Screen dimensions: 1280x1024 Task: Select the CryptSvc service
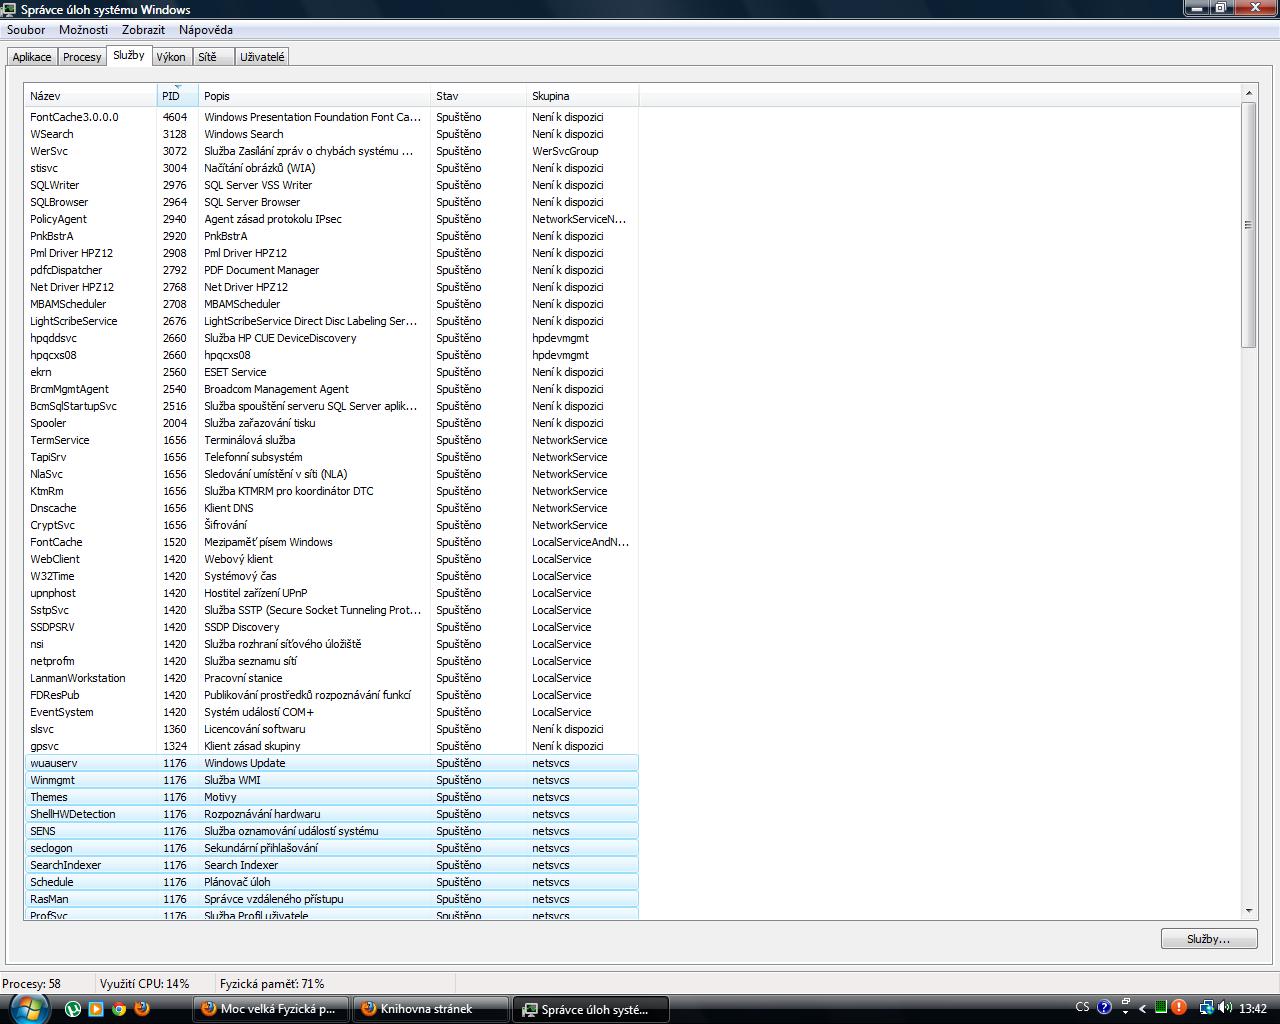click(x=331, y=525)
